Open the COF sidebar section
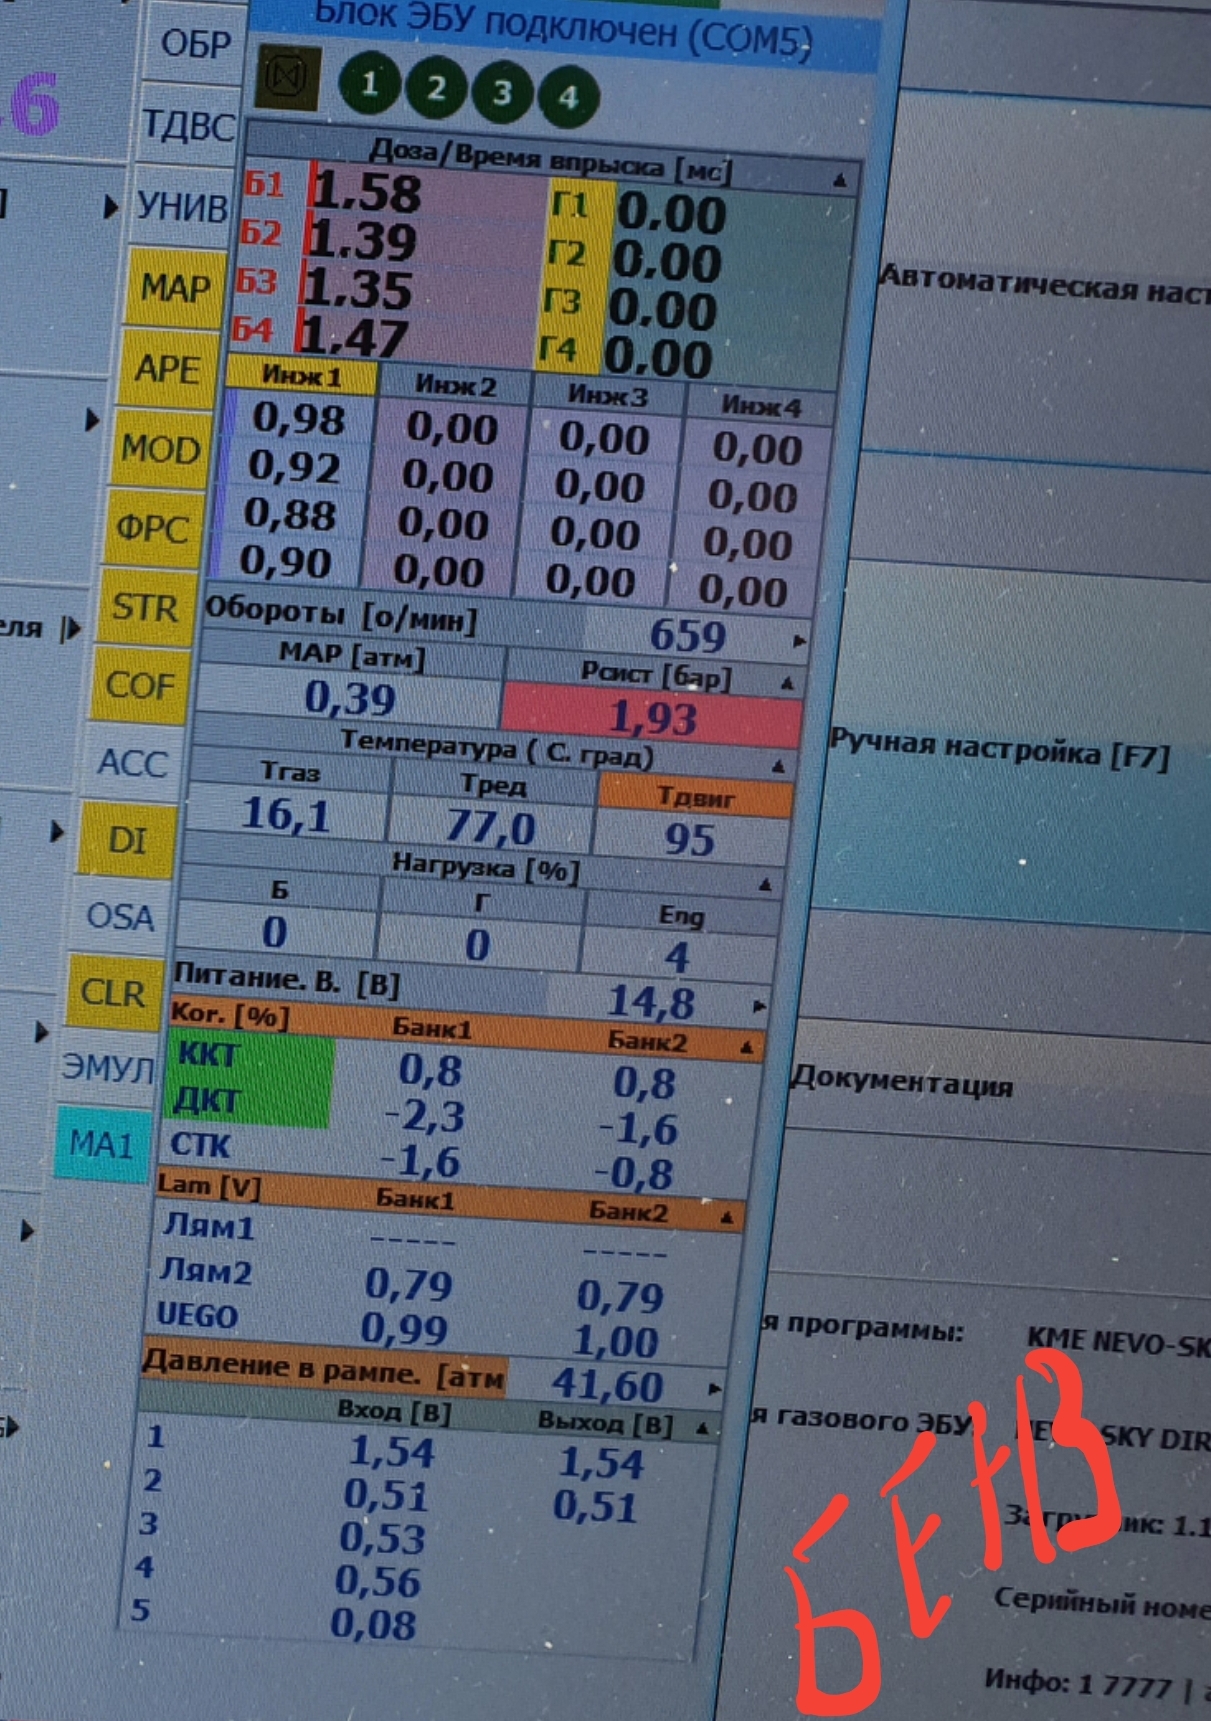The width and height of the screenshot is (1211, 1721). pyautogui.click(x=139, y=686)
